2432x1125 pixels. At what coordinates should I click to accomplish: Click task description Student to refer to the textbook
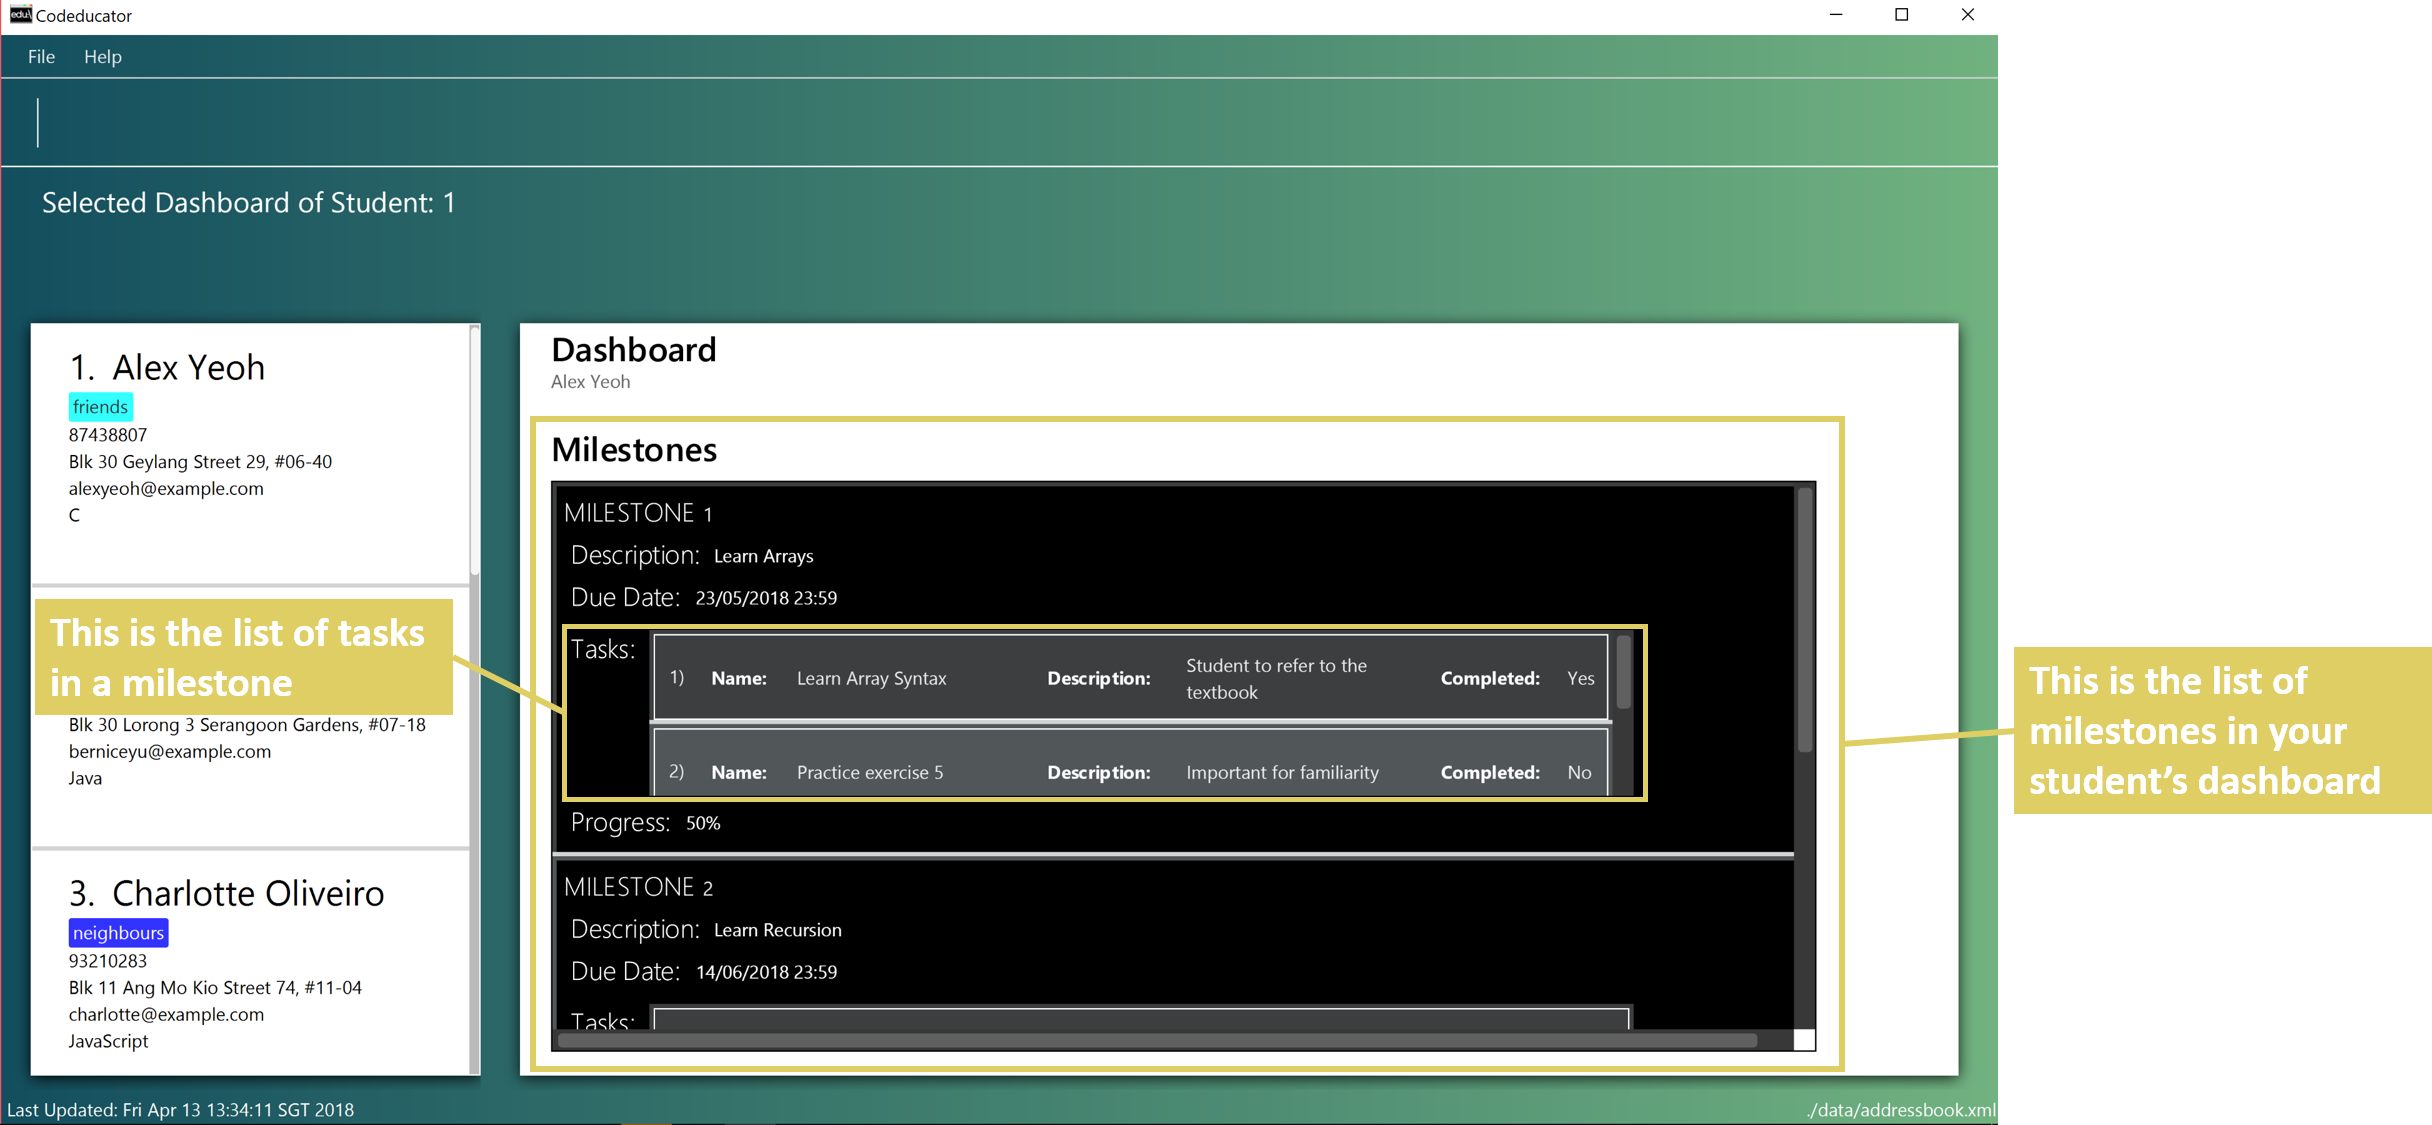(x=1276, y=679)
